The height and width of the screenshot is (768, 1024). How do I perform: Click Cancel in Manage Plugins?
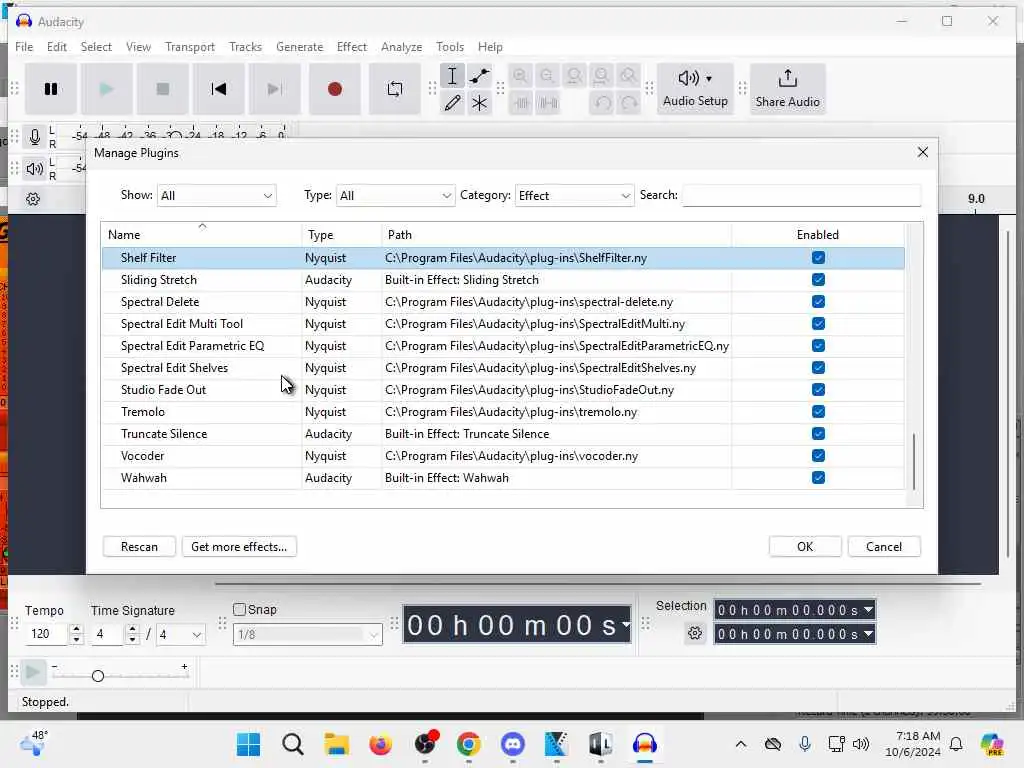884,547
